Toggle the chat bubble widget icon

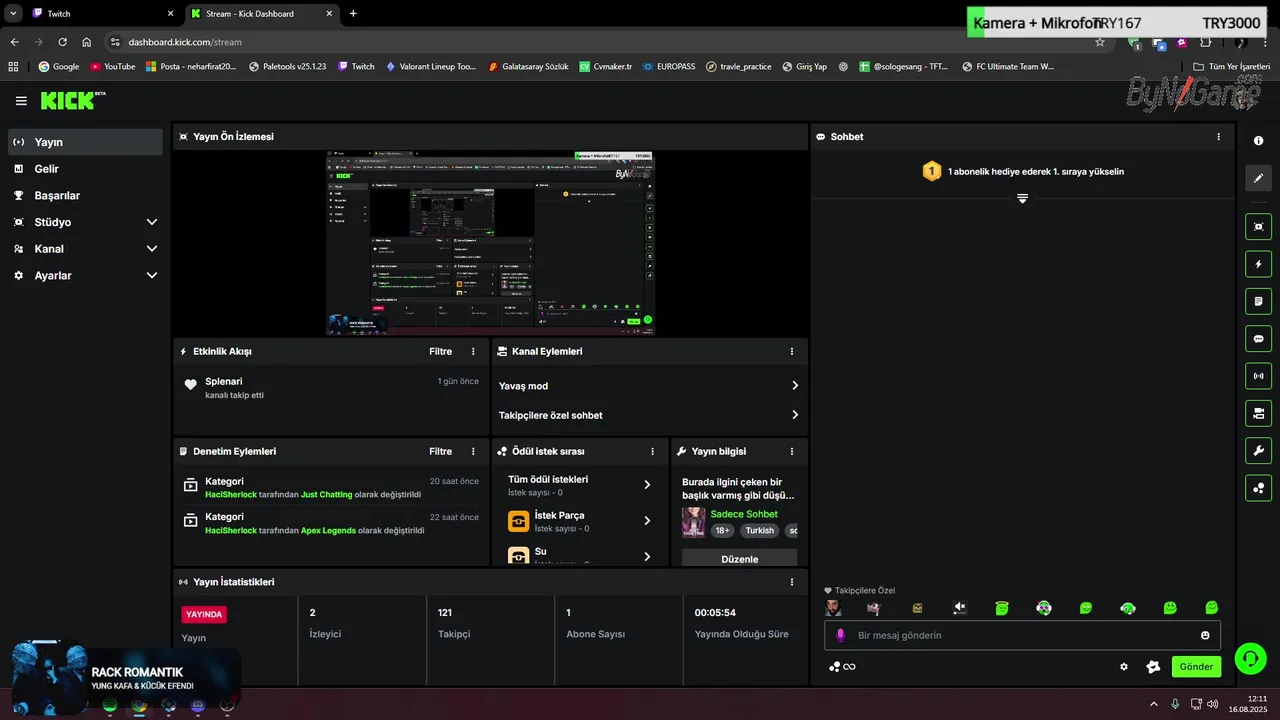click(1259, 339)
